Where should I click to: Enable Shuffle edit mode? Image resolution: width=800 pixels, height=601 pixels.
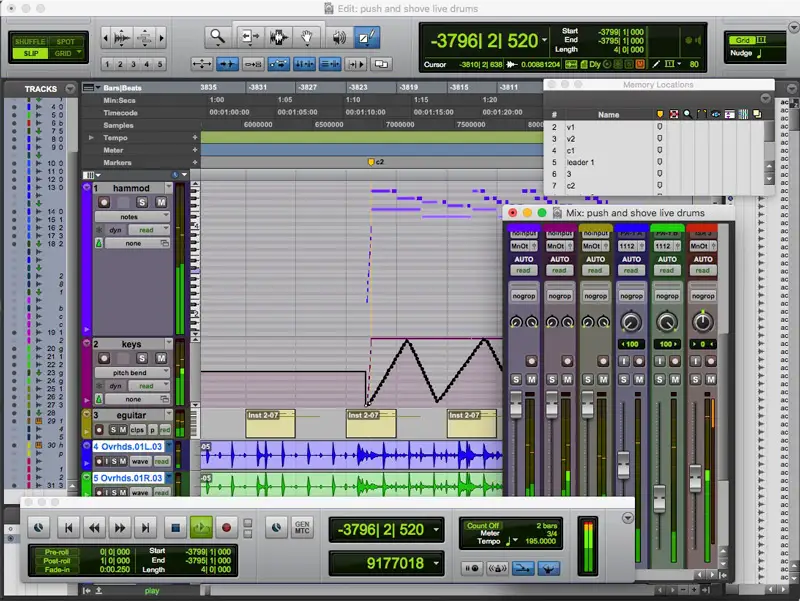(30, 40)
